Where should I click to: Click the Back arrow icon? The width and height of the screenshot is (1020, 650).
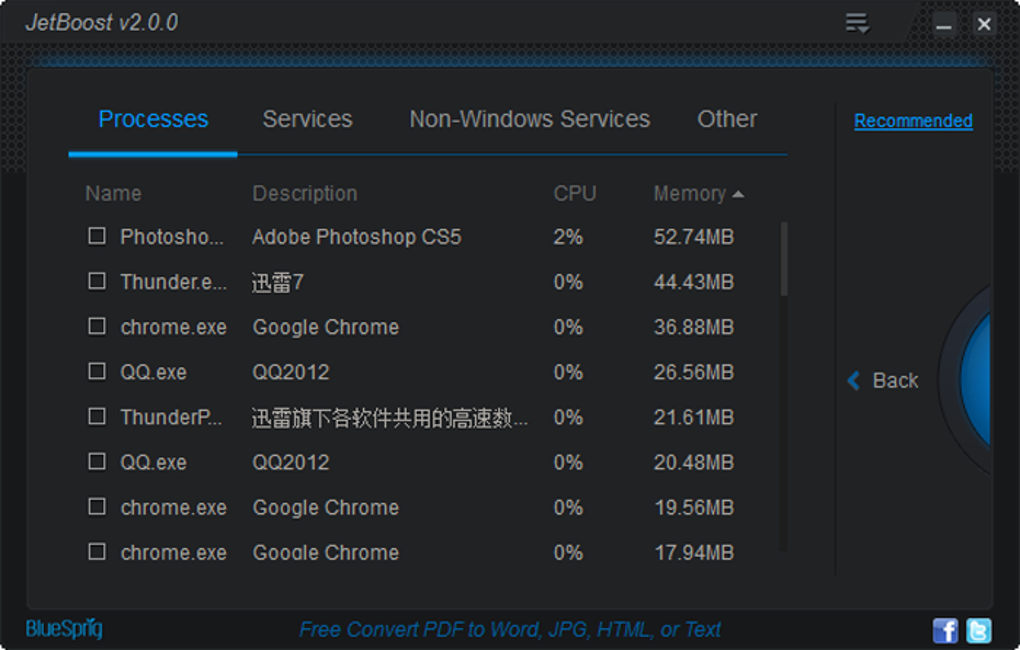[854, 380]
